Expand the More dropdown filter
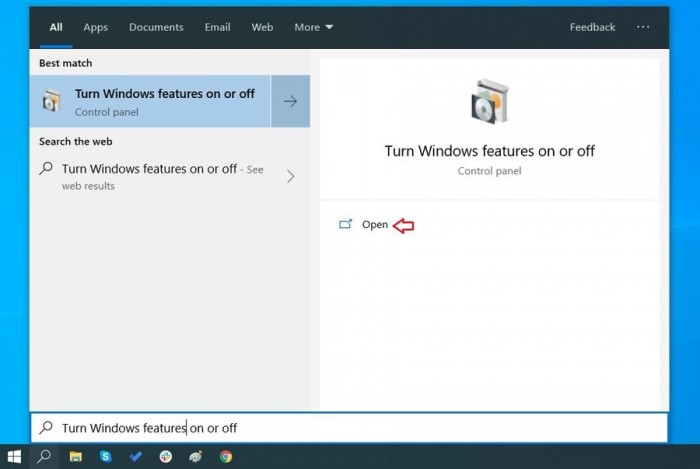The height and width of the screenshot is (469, 700). [313, 27]
